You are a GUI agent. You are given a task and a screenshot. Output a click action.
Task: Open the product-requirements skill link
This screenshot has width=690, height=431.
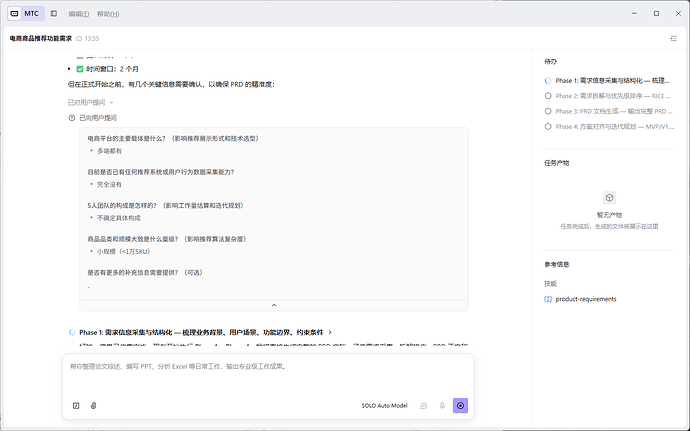pos(586,299)
